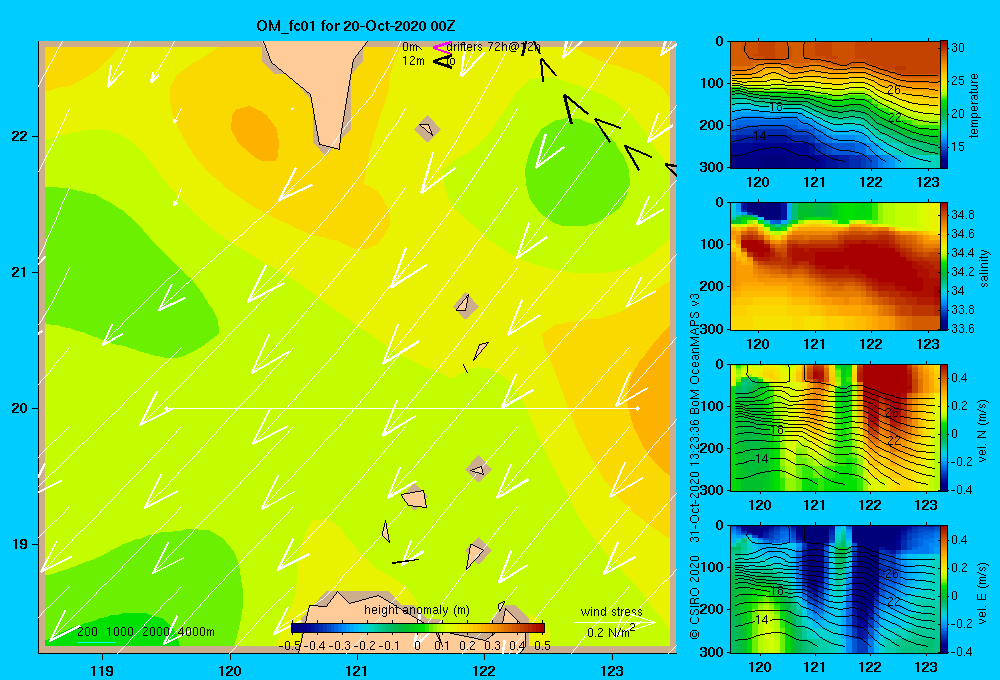Click the '123' longitude label under salinity panel
The width and height of the screenshot is (1000, 680).
927,344
